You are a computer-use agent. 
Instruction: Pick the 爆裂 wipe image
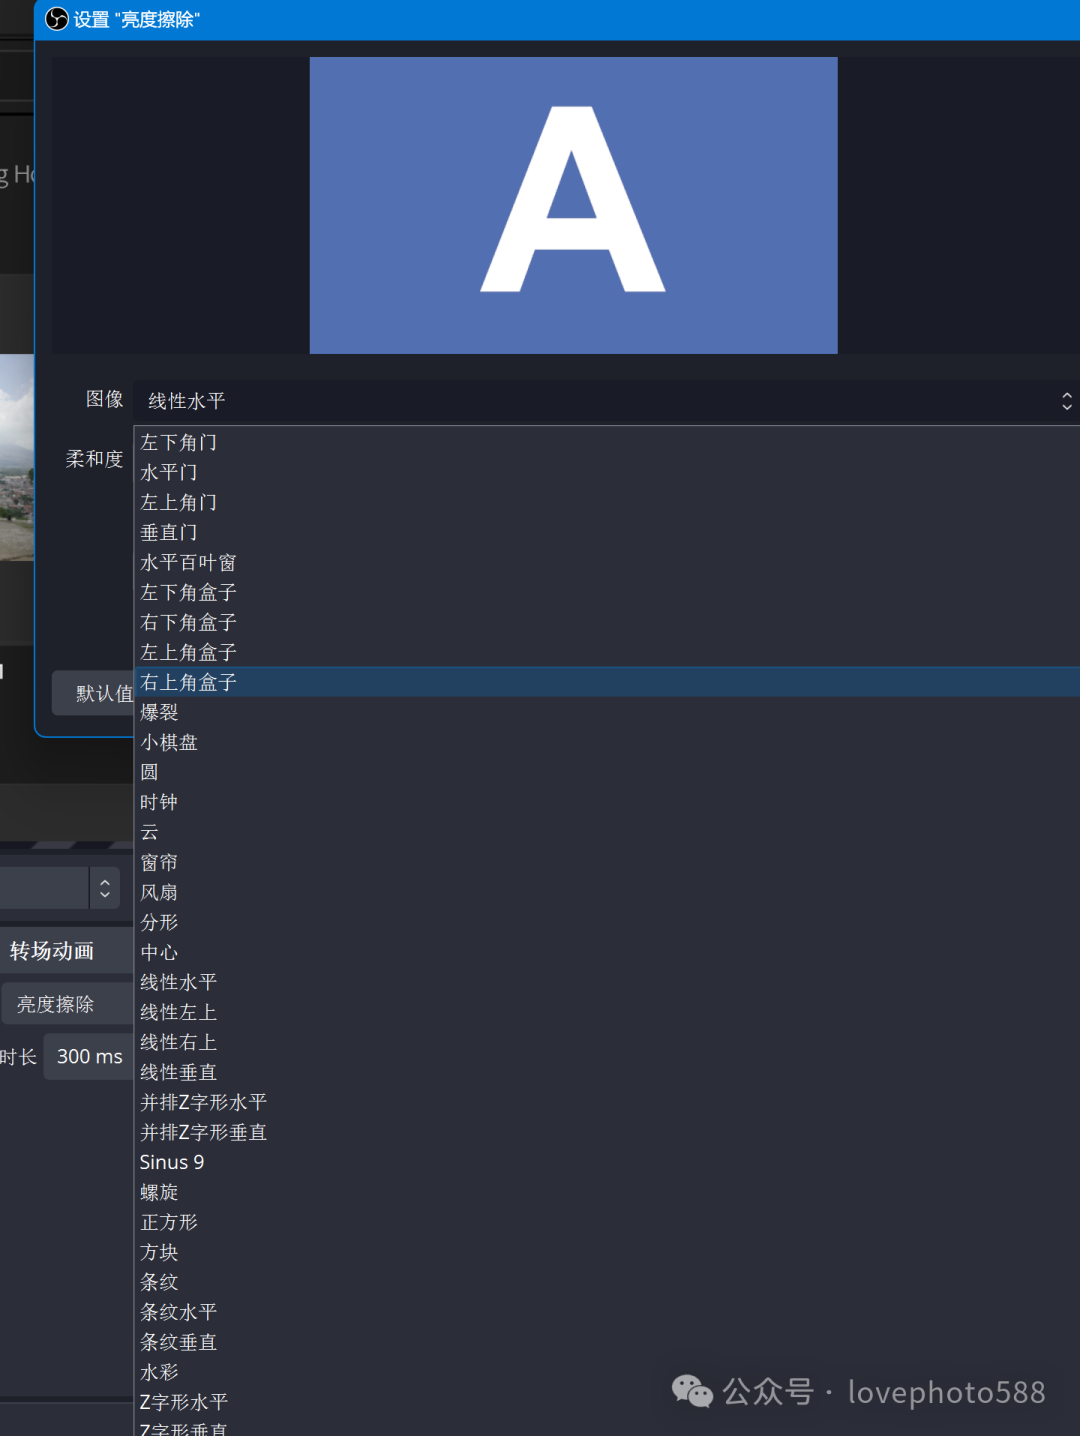[x=159, y=712]
